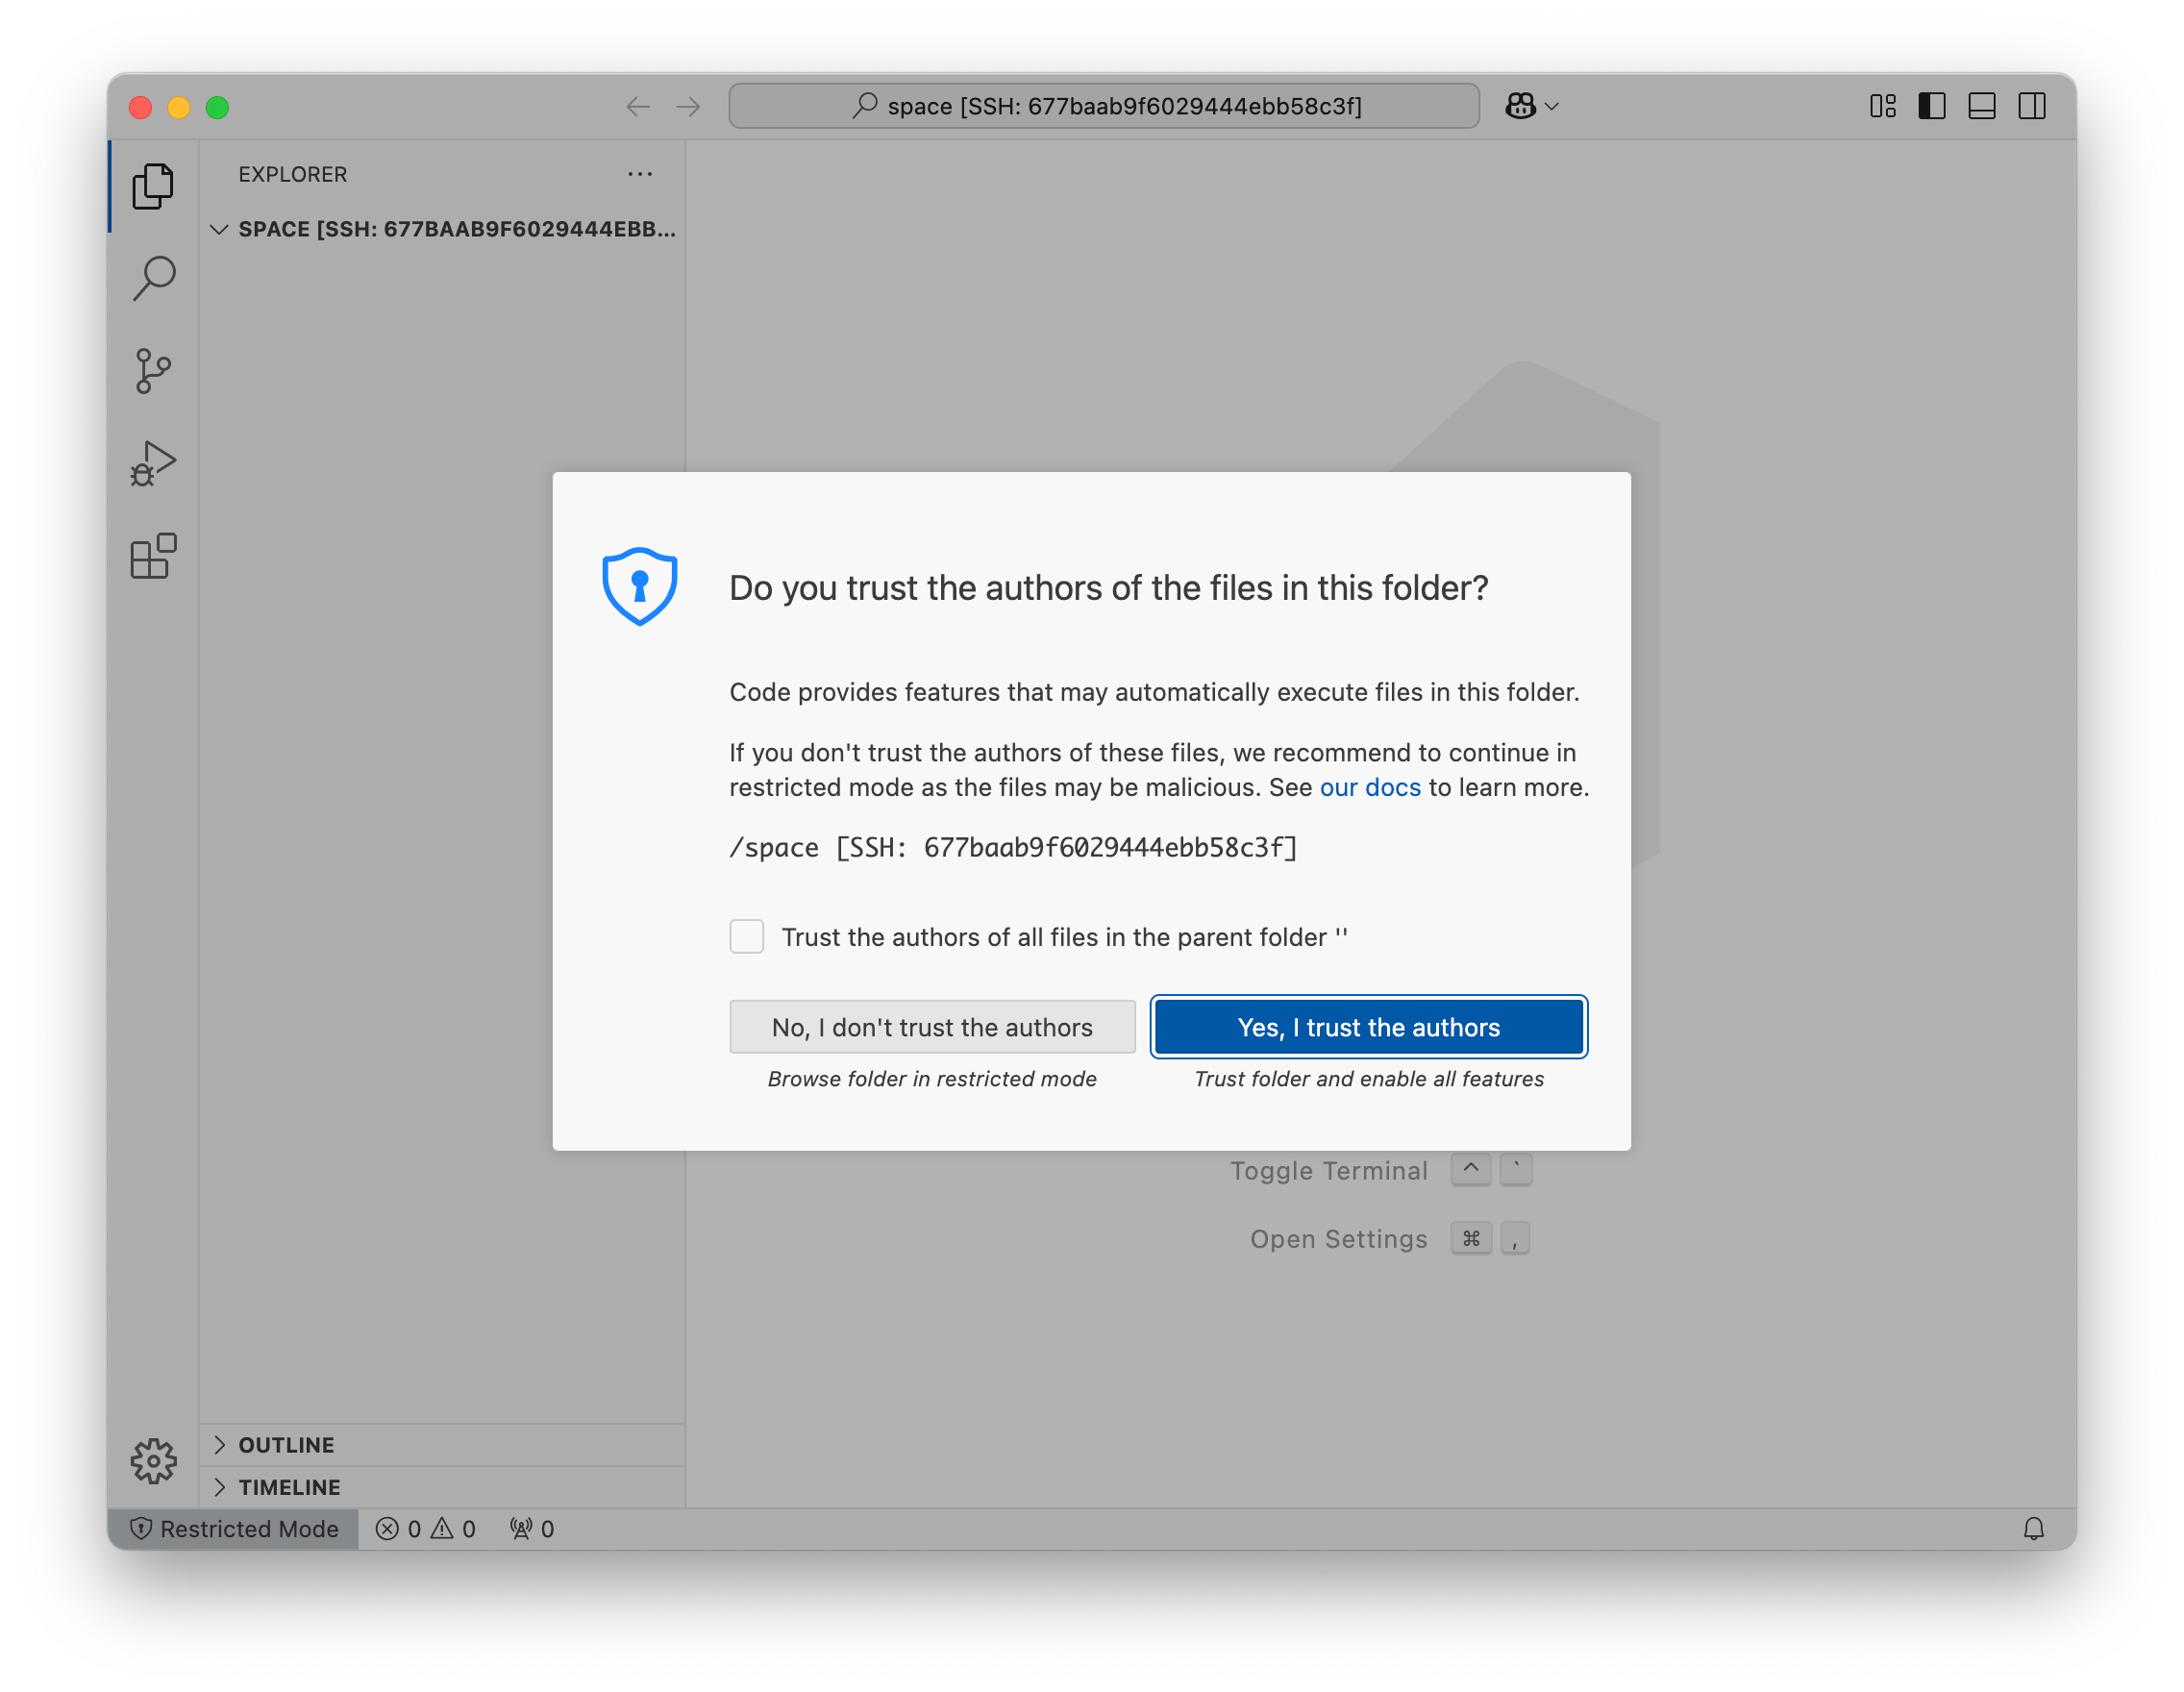Open the Extensions view icon
2184x1692 pixels.
(153, 556)
